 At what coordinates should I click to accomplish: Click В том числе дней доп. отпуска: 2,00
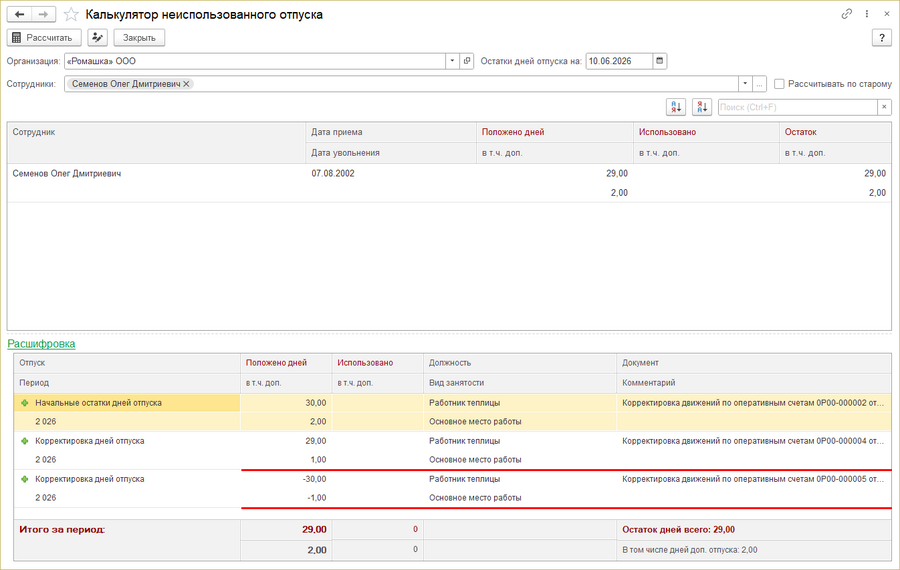(689, 550)
